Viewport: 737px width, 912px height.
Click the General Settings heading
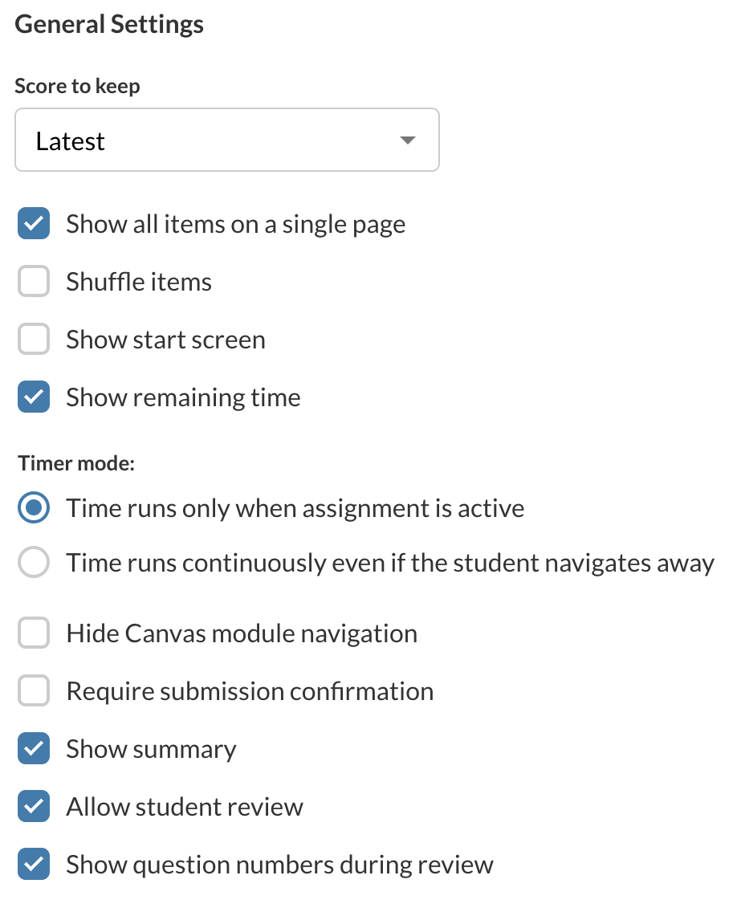108,23
